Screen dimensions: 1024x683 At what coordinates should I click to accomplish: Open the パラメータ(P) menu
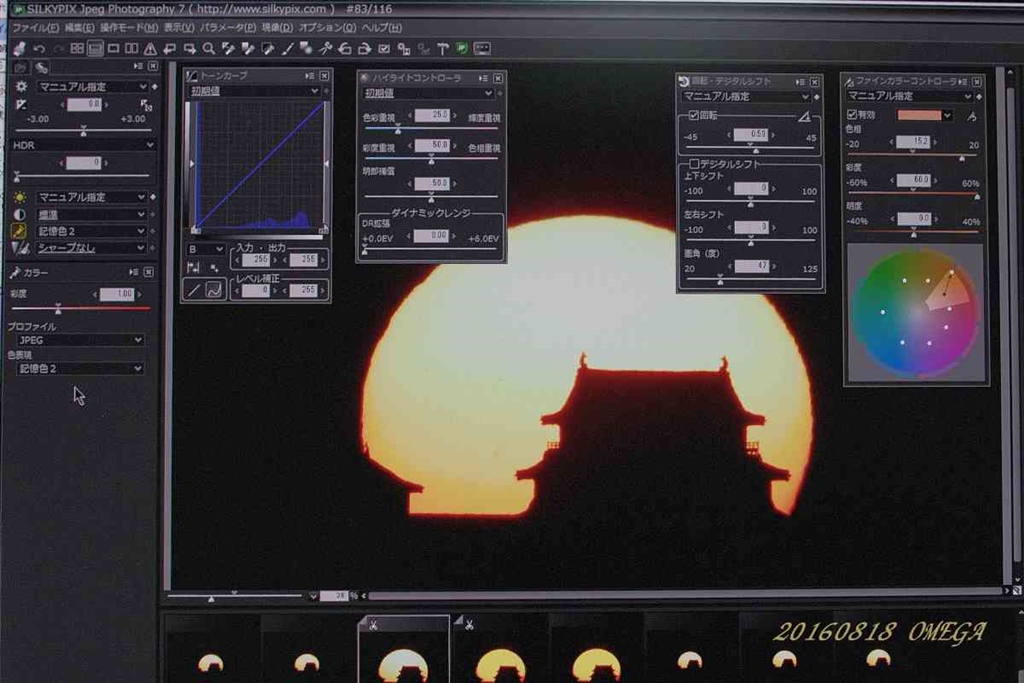point(227,28)
